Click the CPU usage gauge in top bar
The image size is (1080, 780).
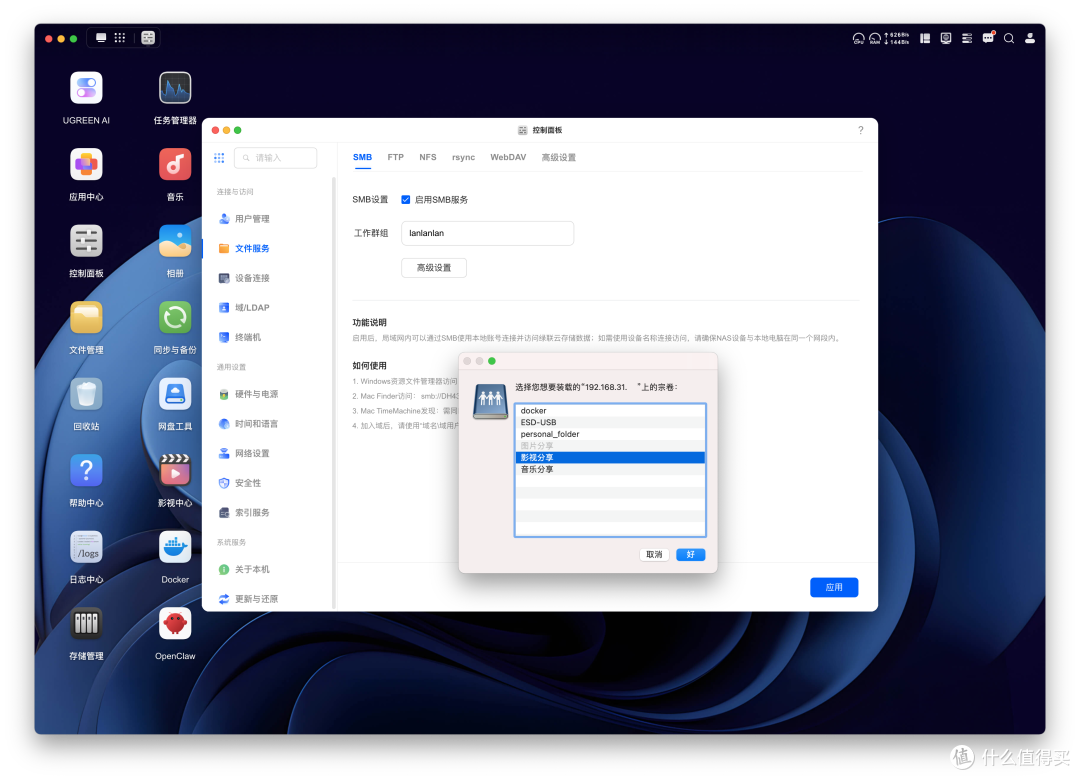click(x=858, y=39)
